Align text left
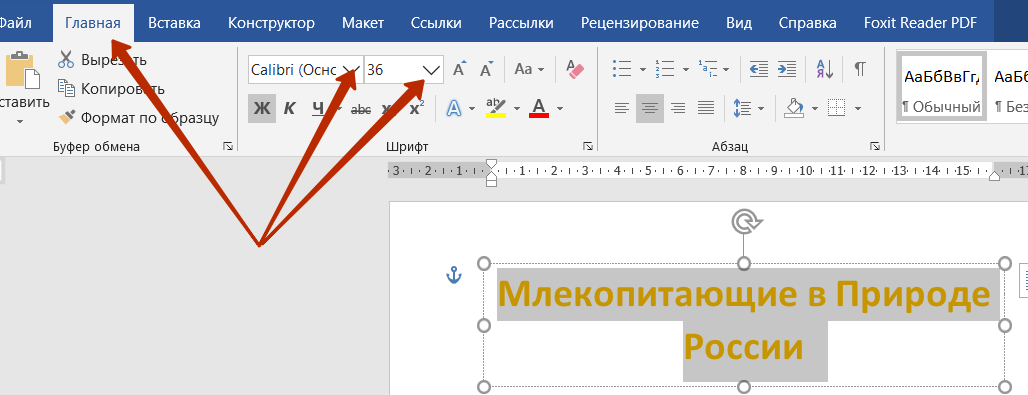Image resolution: width=1028 pixels, height=395 pixels. (622, 109)
